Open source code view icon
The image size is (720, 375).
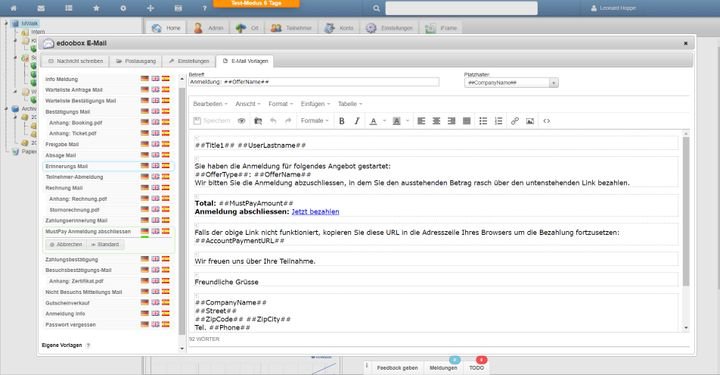(x=546, y=121)
